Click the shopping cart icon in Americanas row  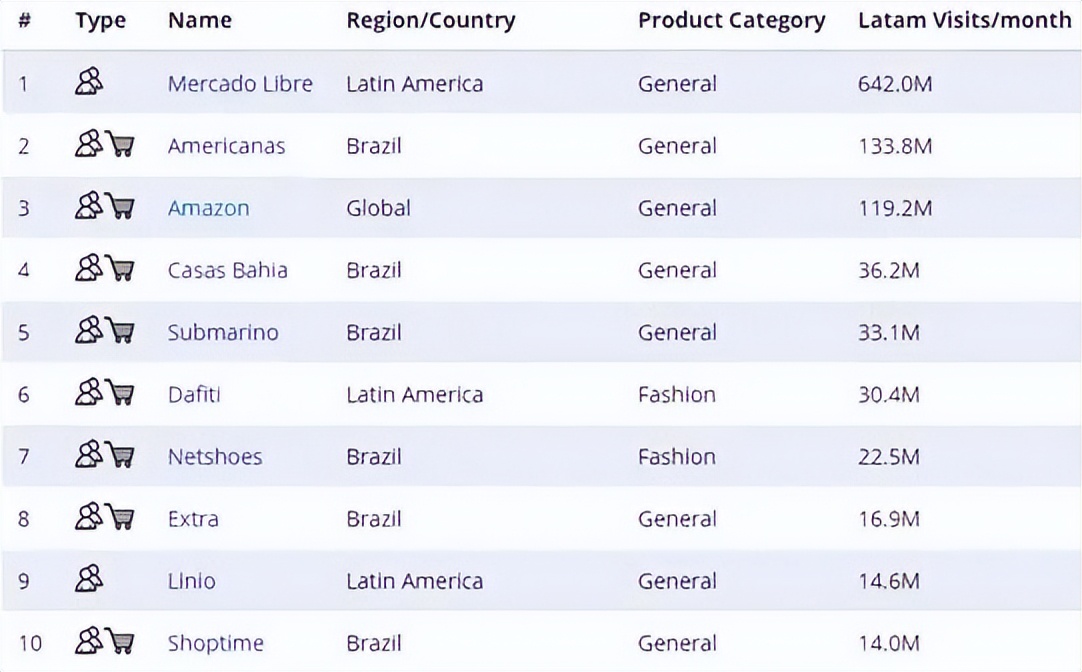click(120, 146)
